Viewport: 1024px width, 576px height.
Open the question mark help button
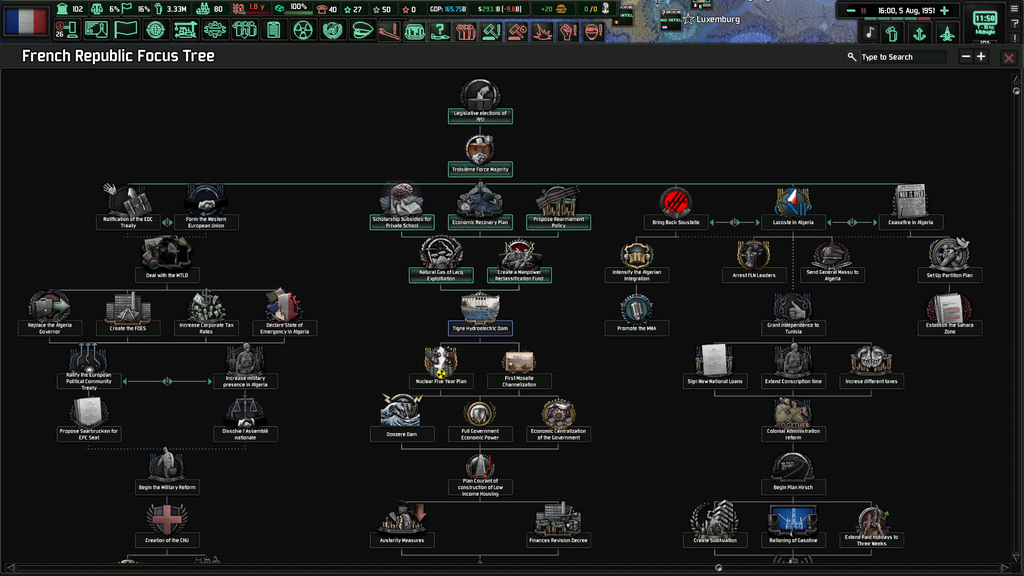[x=1015, y=24]
